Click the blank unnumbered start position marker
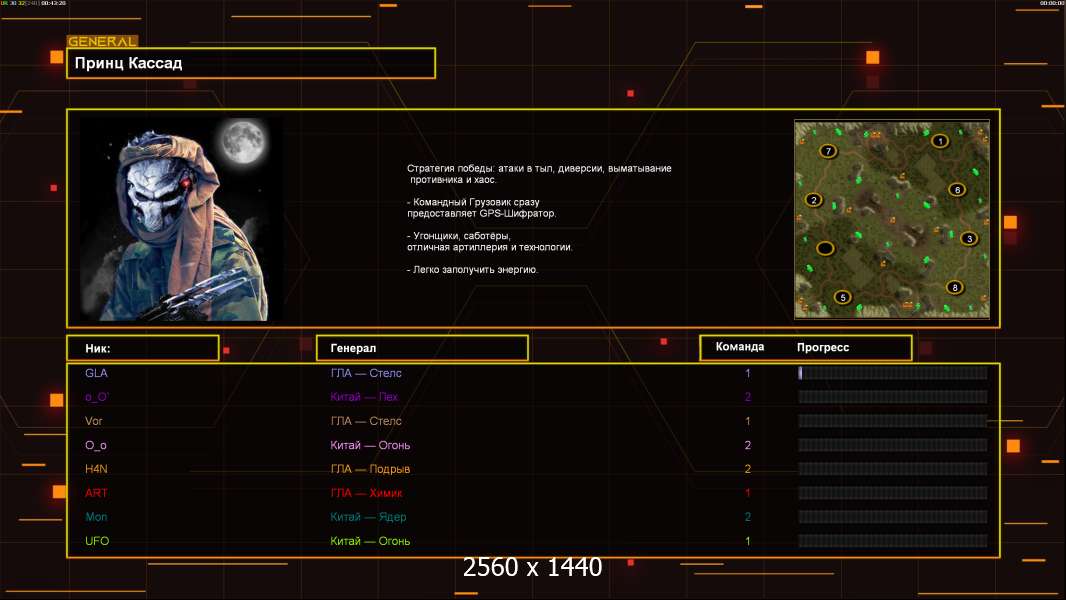This screenshot has height=600, width=1066. 825,248
